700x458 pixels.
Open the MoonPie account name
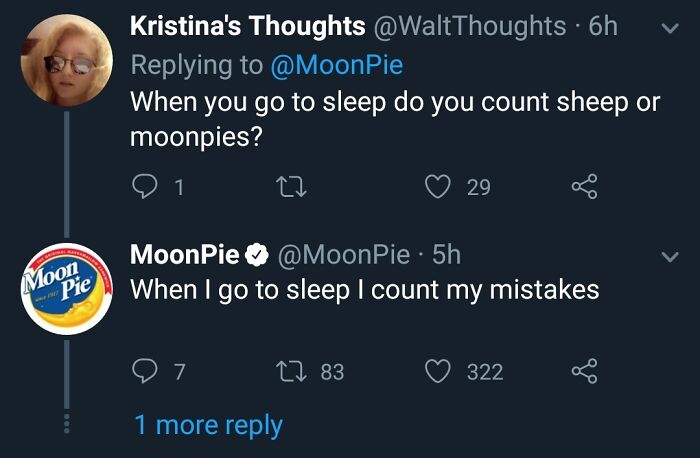(x=185, y=255)
